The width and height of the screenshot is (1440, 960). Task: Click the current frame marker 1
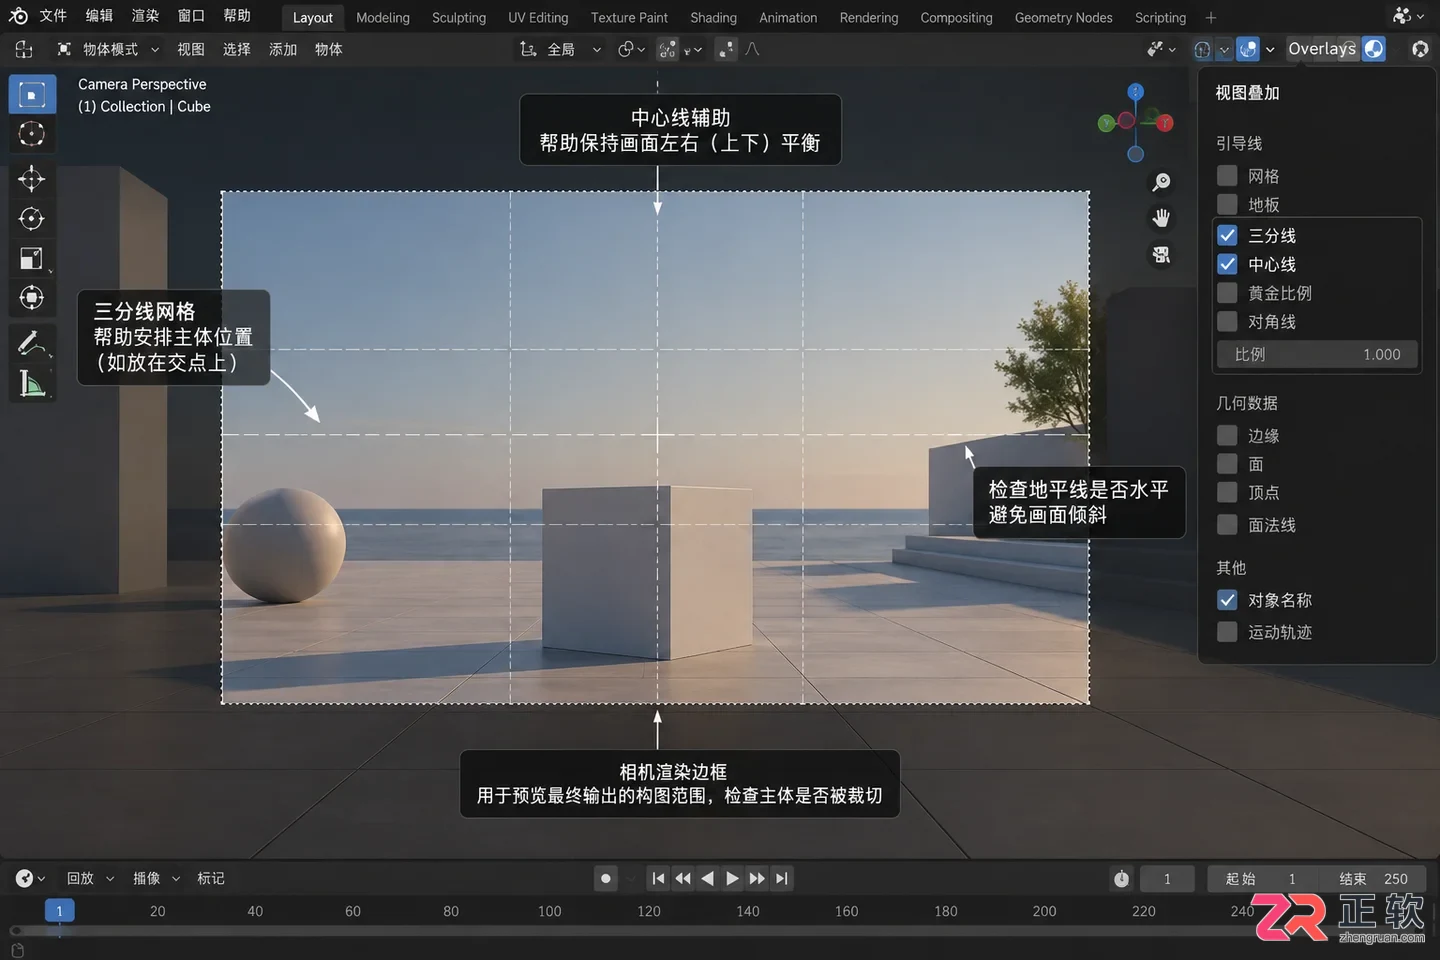tap(60, 911)
